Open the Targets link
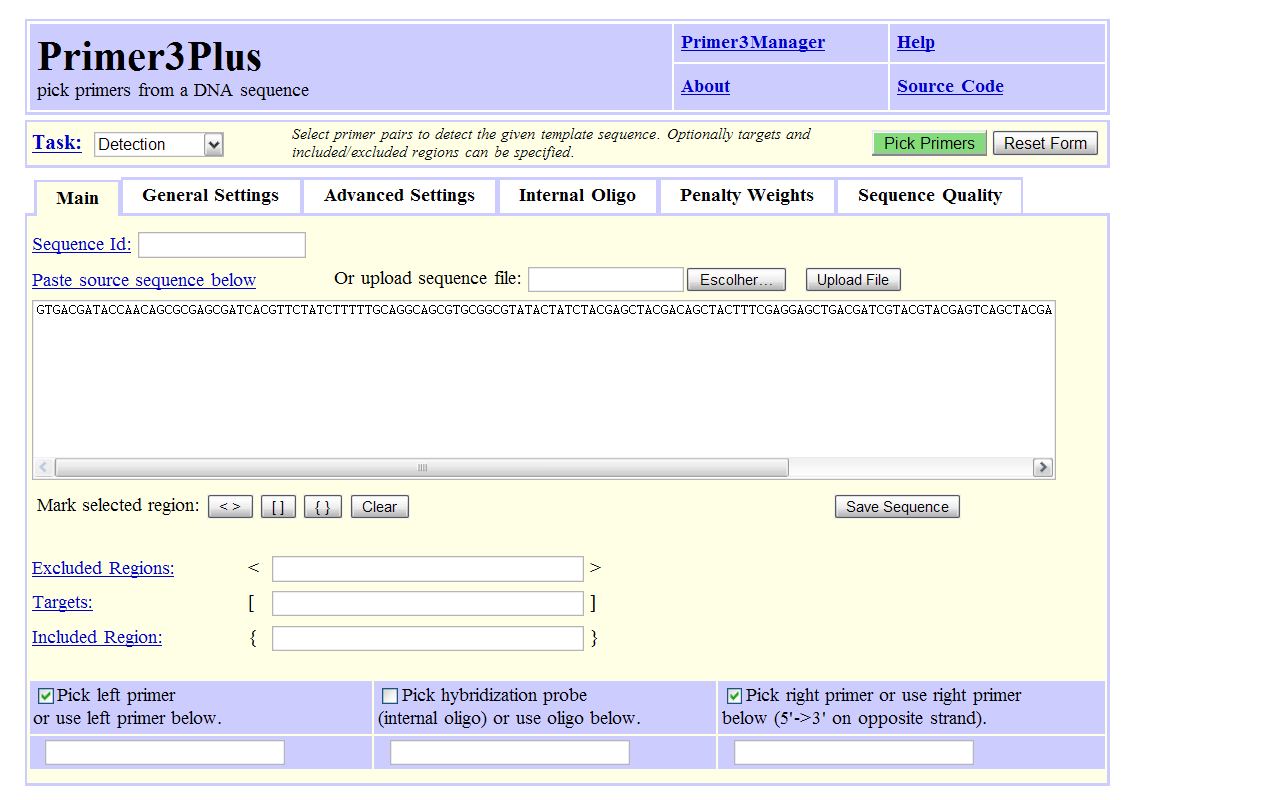1280x800 pixels. (x=62, y=602)
